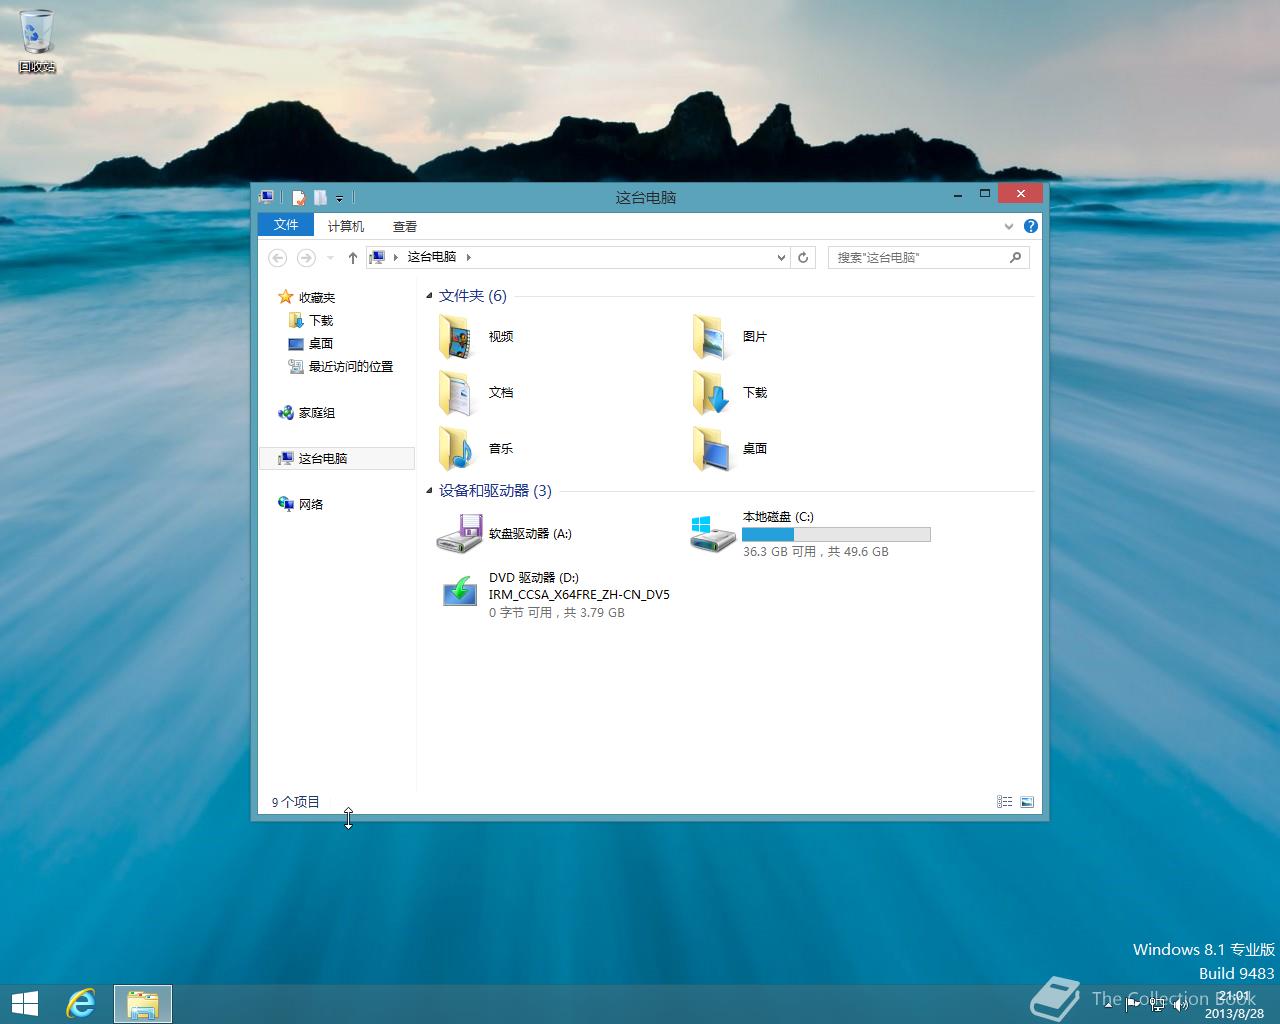Click the 文件夹 (6) group header text
This screenshot has height=1024, width=1280.
tap(473, 296)
